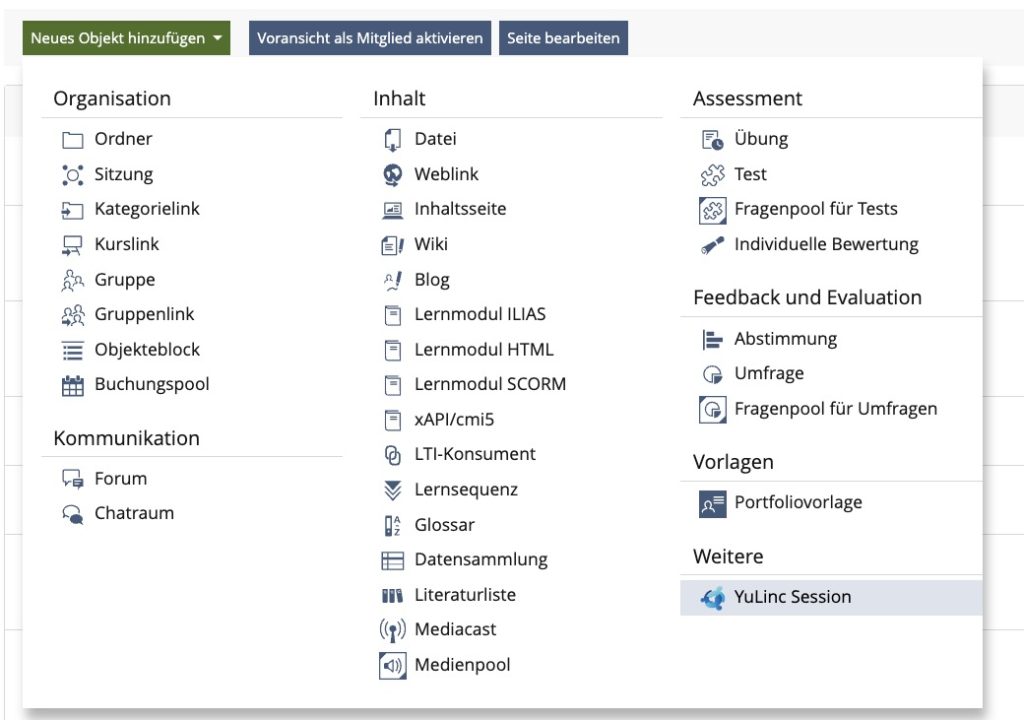Select the Glossar A-Z icon
Screen dimensions: 1024x720
(392, 526)
